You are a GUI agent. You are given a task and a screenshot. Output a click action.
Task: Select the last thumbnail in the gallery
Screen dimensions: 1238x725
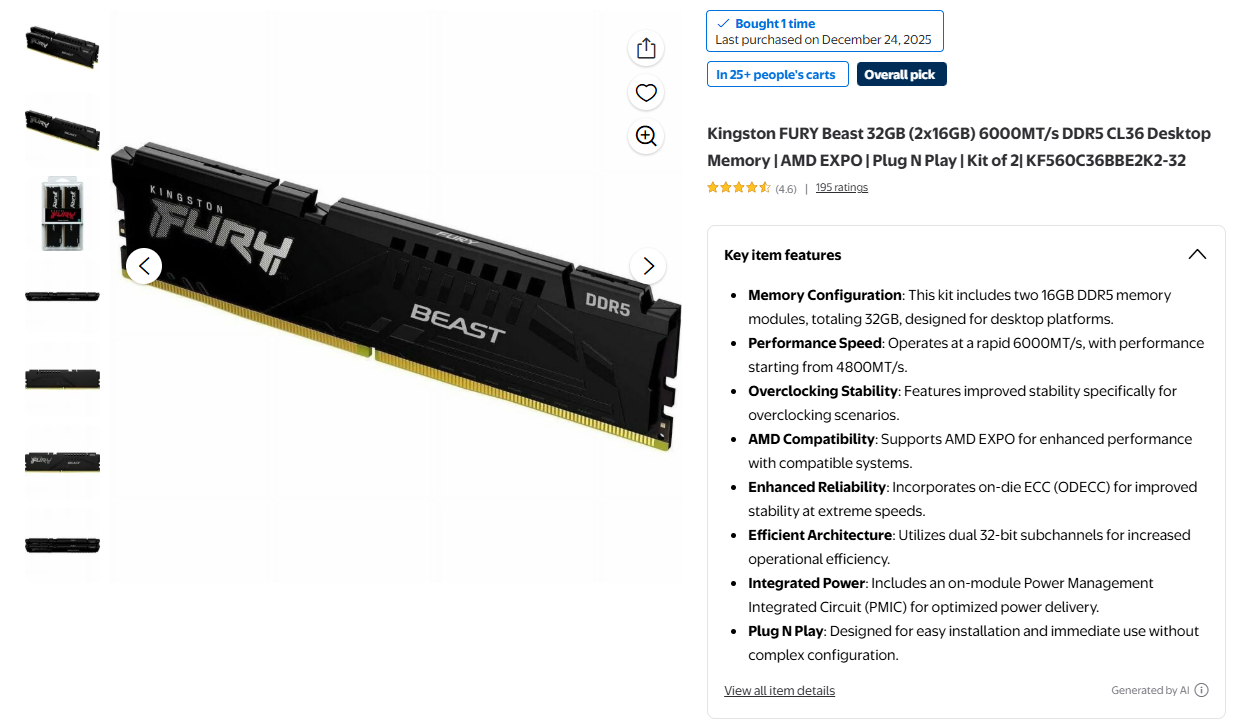point(62,545)
